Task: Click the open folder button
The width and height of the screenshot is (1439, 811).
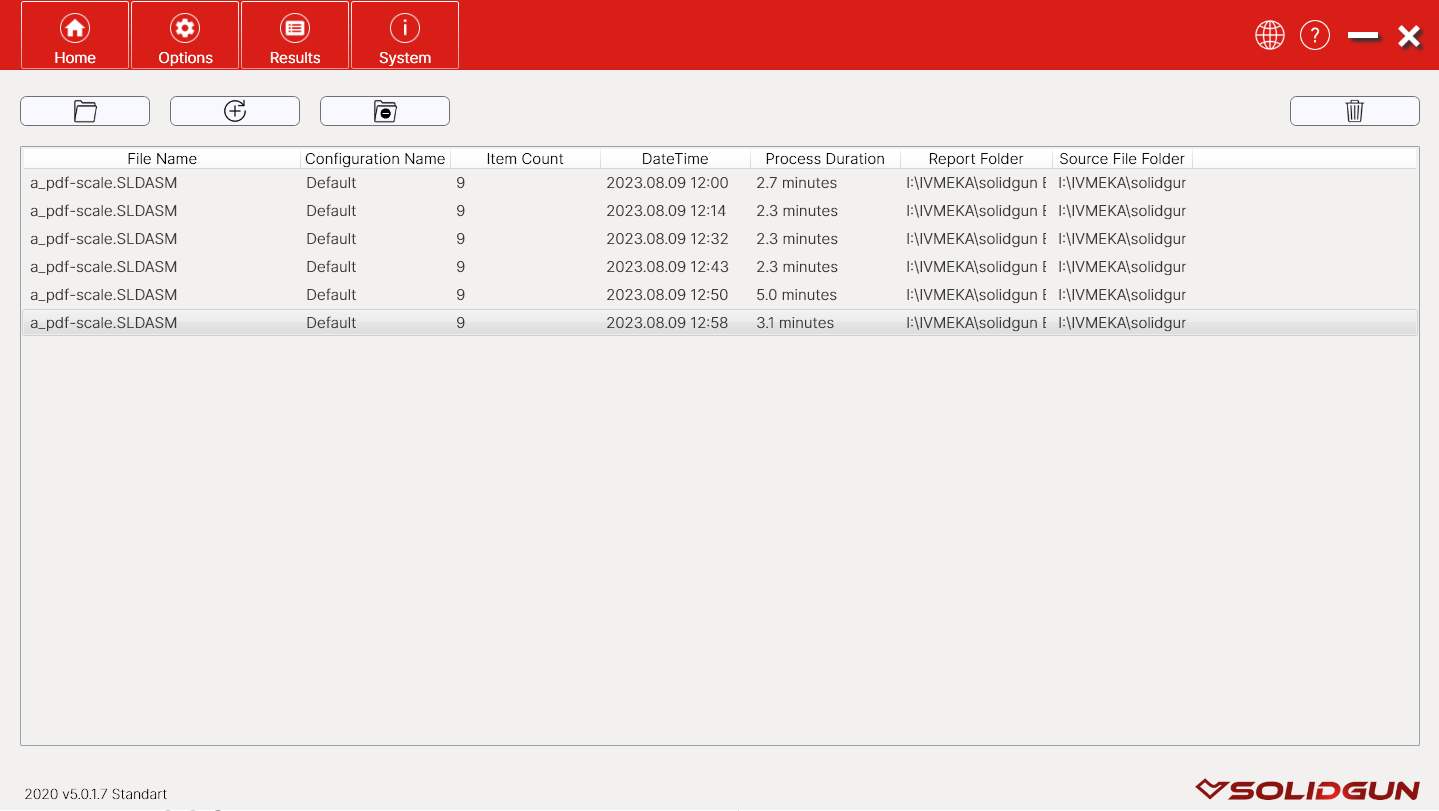Action: tap(85, 111)
